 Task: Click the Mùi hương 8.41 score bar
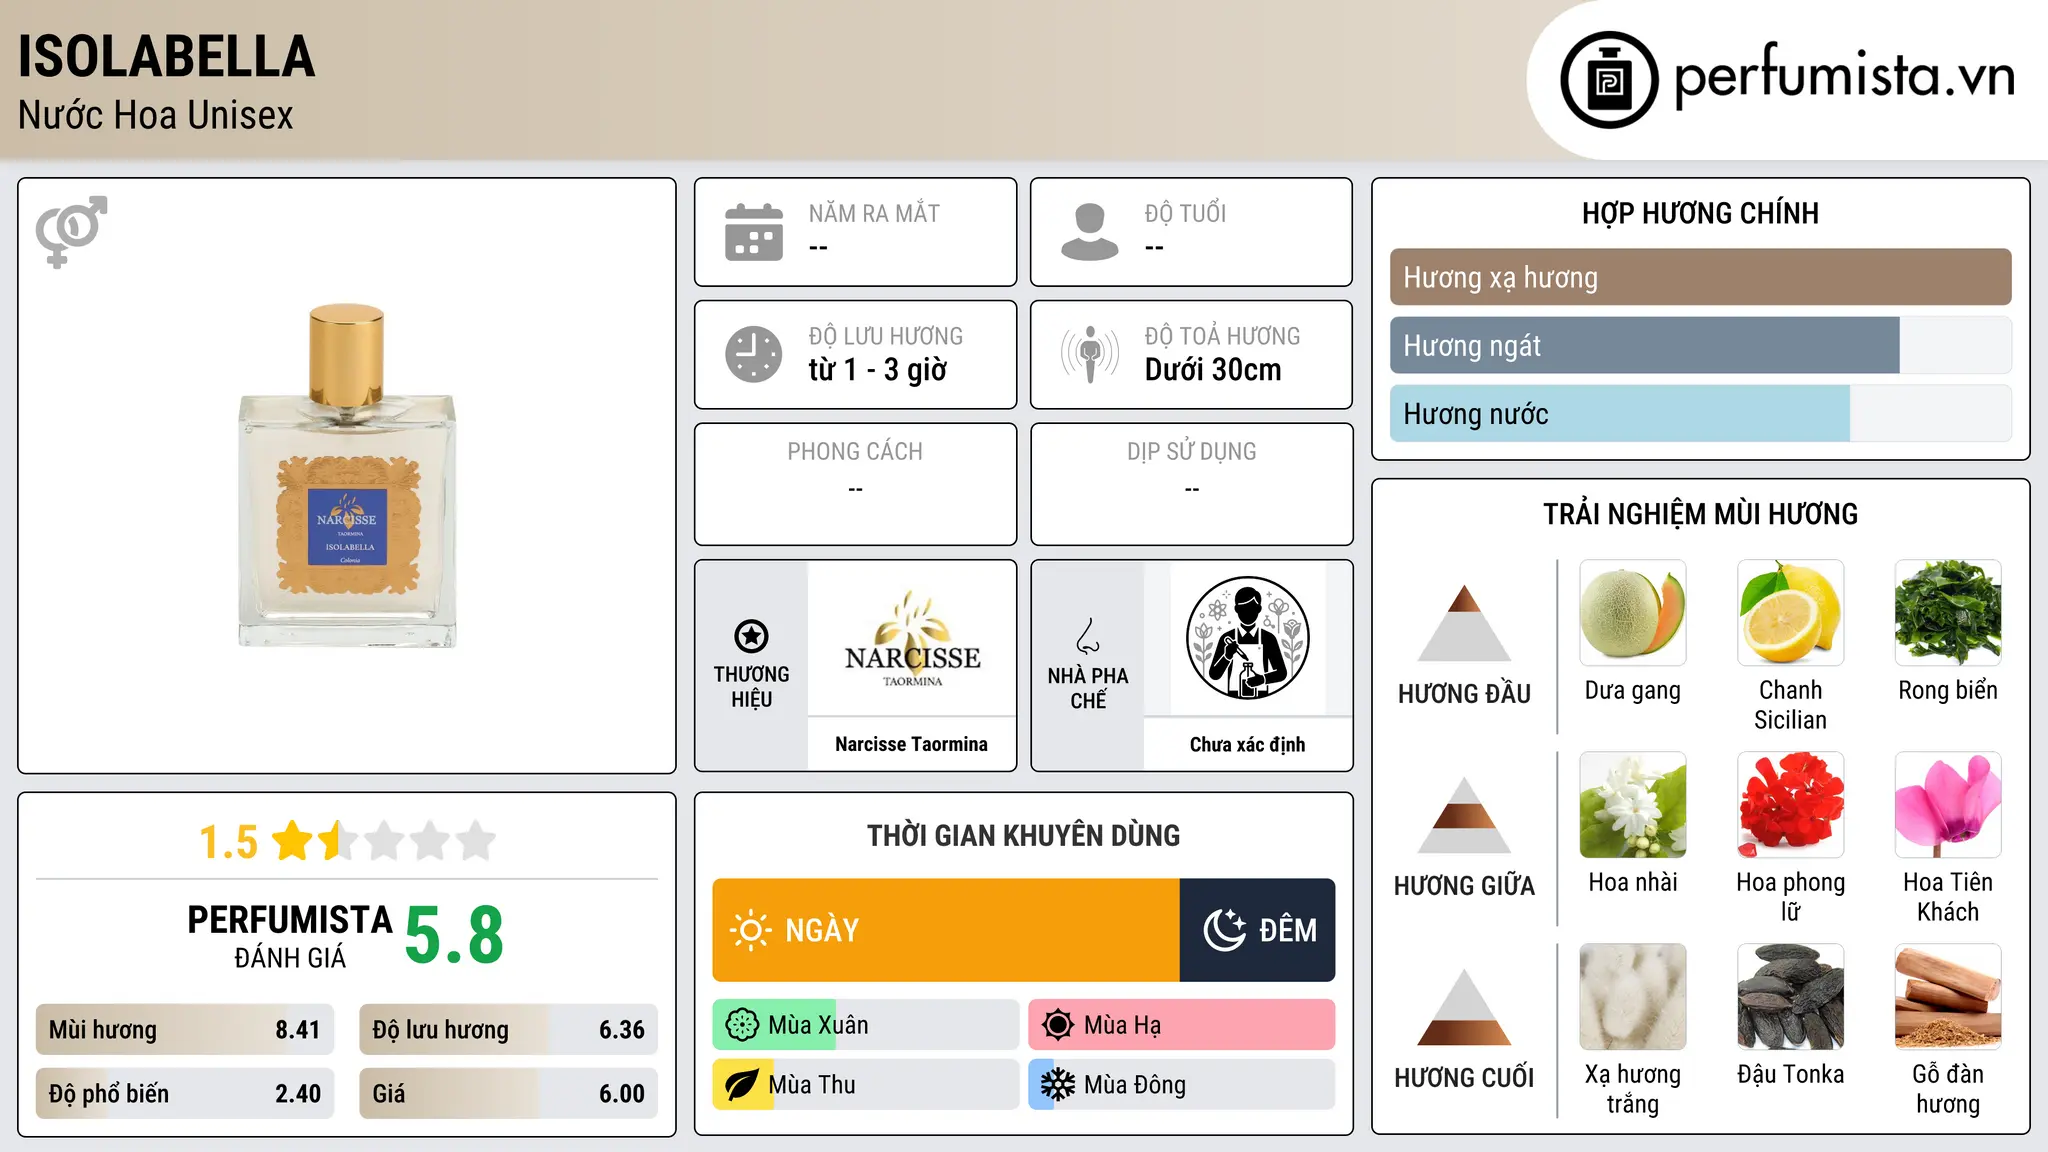(x=185, y=1030)
